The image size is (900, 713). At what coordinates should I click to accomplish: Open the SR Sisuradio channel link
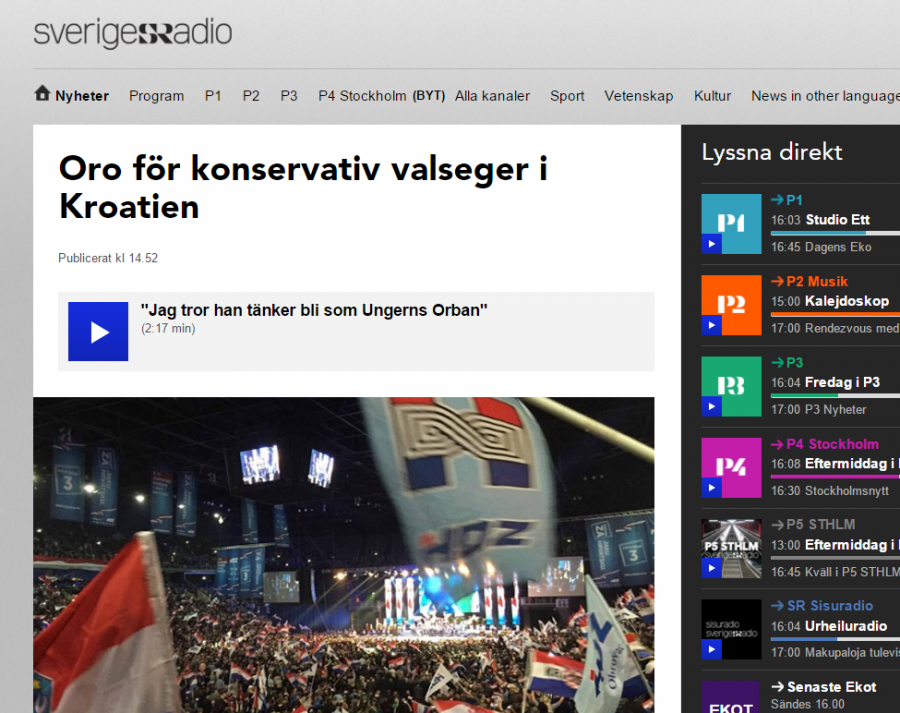pos(822,606)
